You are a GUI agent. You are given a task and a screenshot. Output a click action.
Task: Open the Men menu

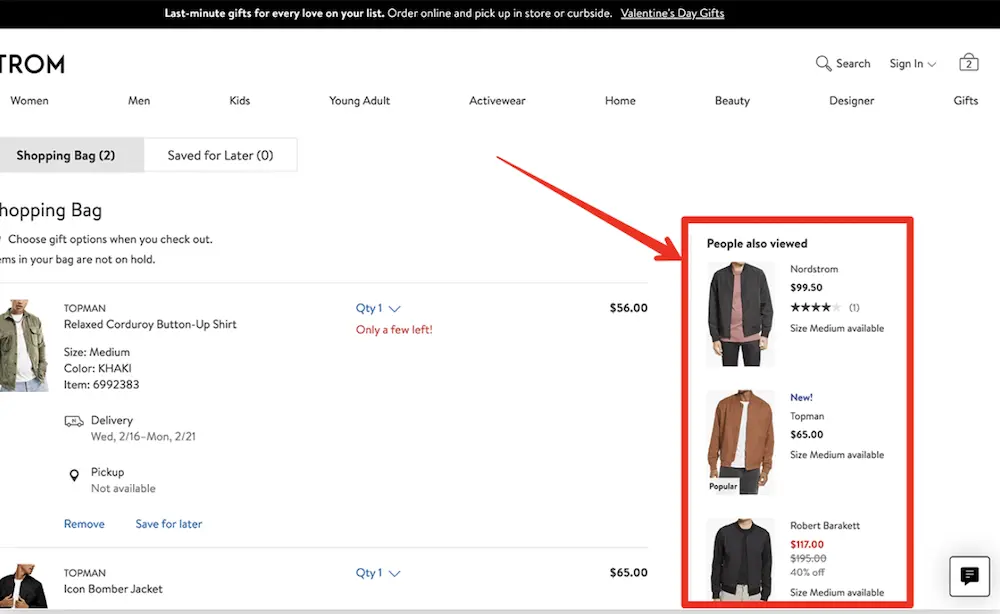point(139,100)
